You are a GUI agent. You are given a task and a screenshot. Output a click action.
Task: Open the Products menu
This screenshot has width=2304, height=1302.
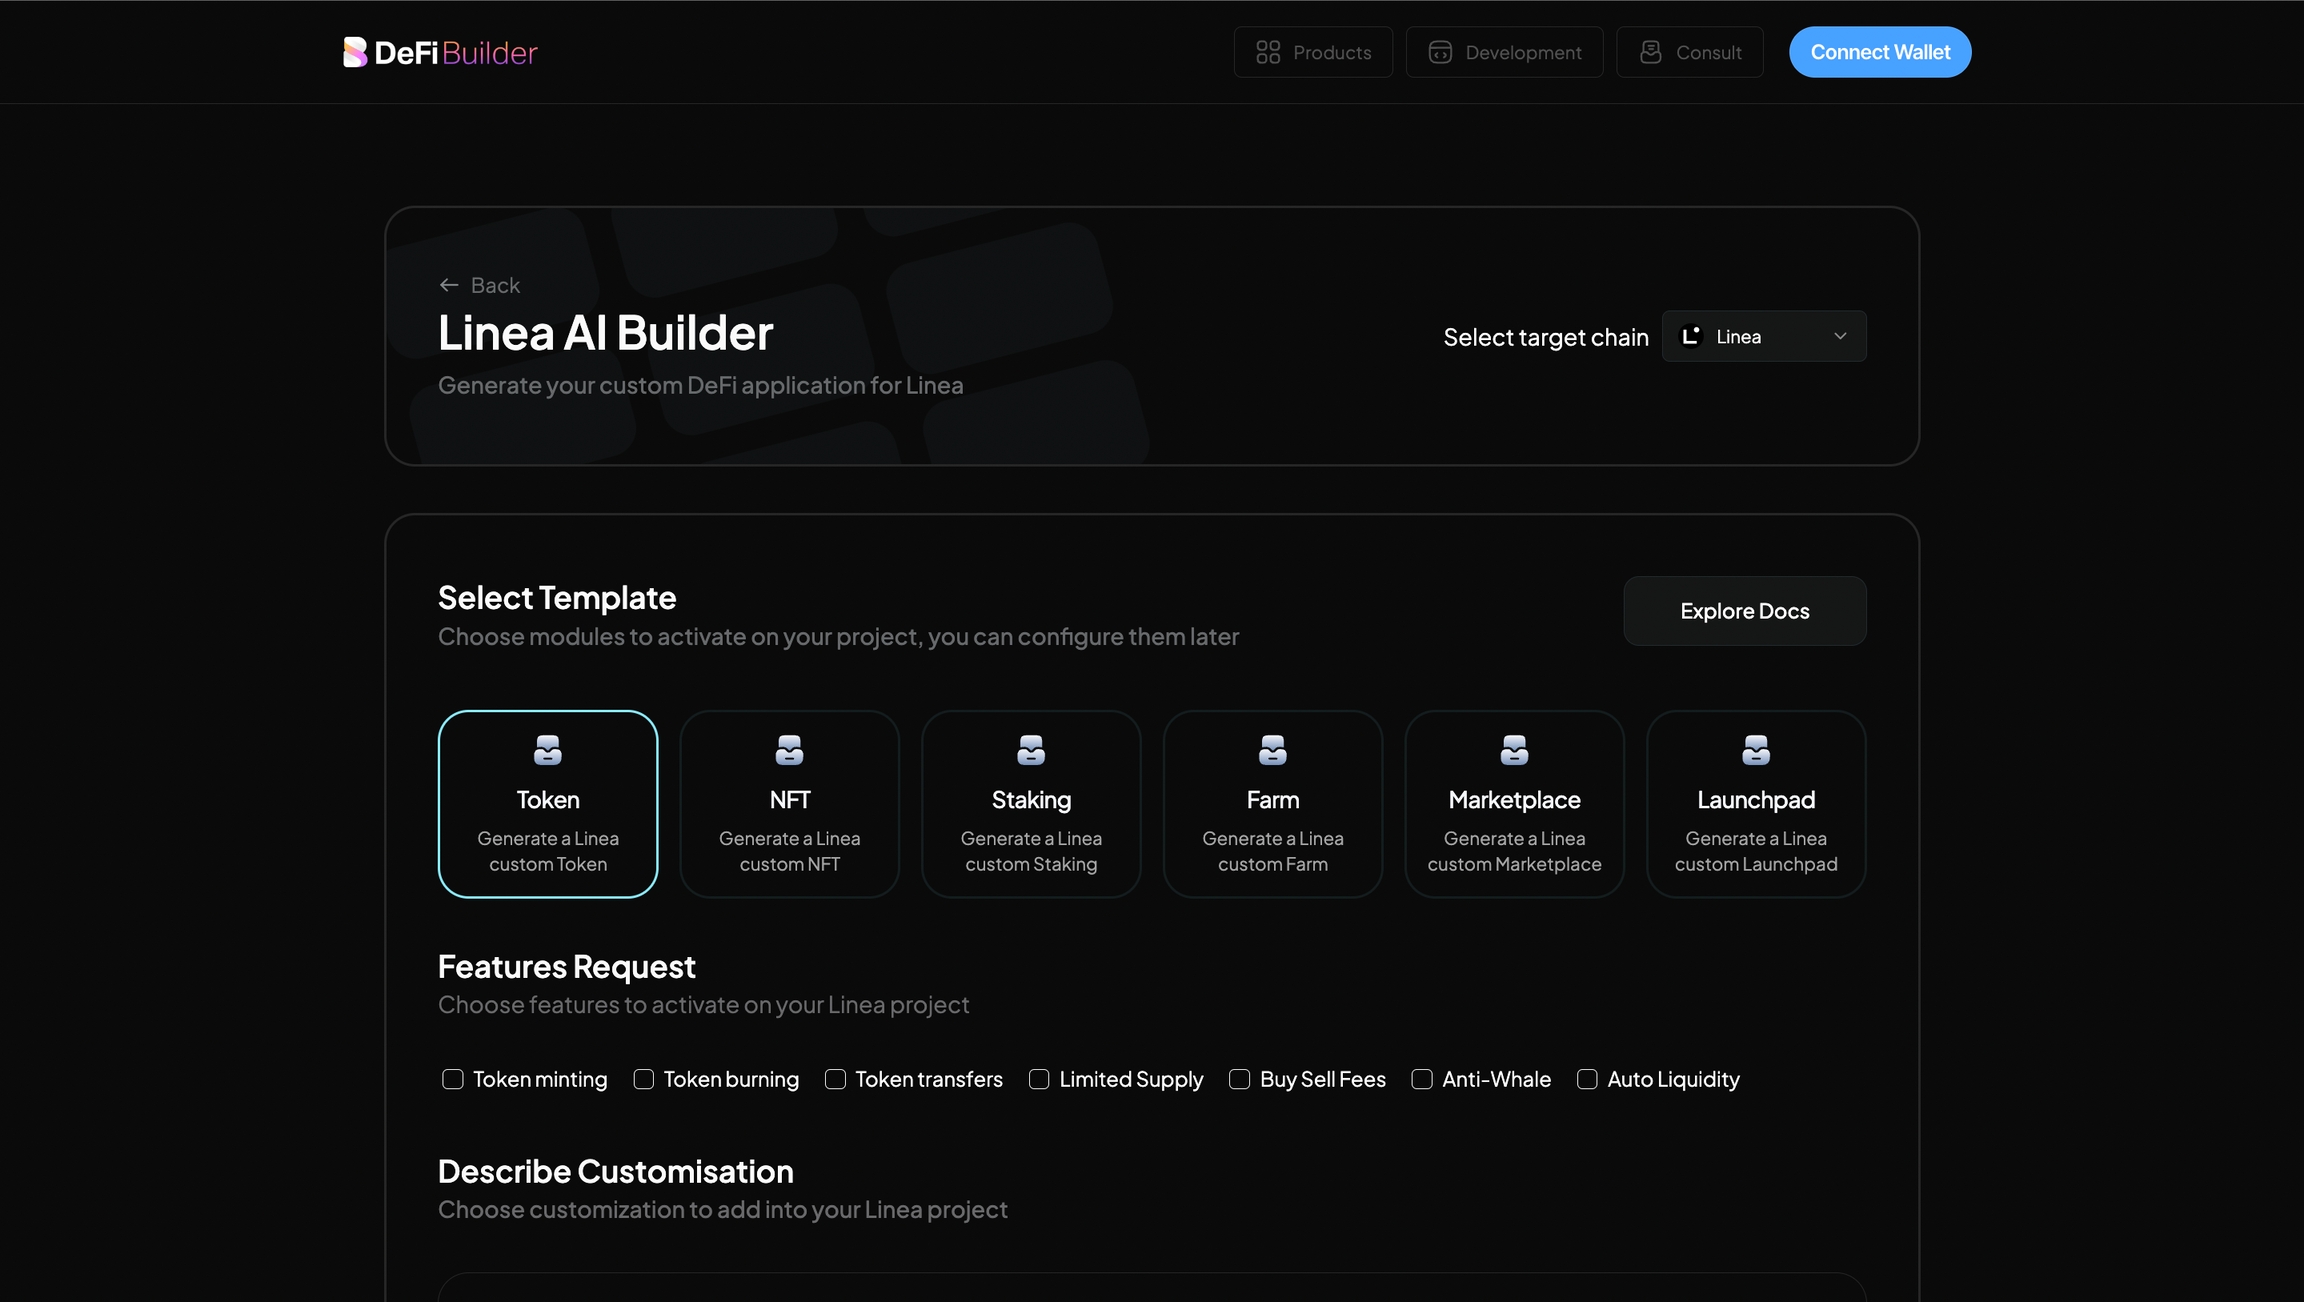coord(1312,52)
